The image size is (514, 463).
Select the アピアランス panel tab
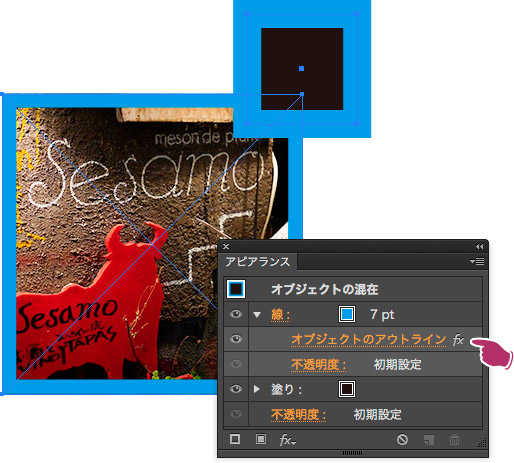(x=257, y=262)
